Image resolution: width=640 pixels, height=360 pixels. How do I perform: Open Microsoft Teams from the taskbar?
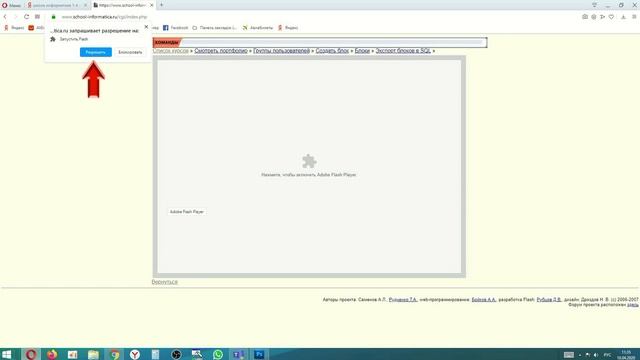click(x=239, y=354)
